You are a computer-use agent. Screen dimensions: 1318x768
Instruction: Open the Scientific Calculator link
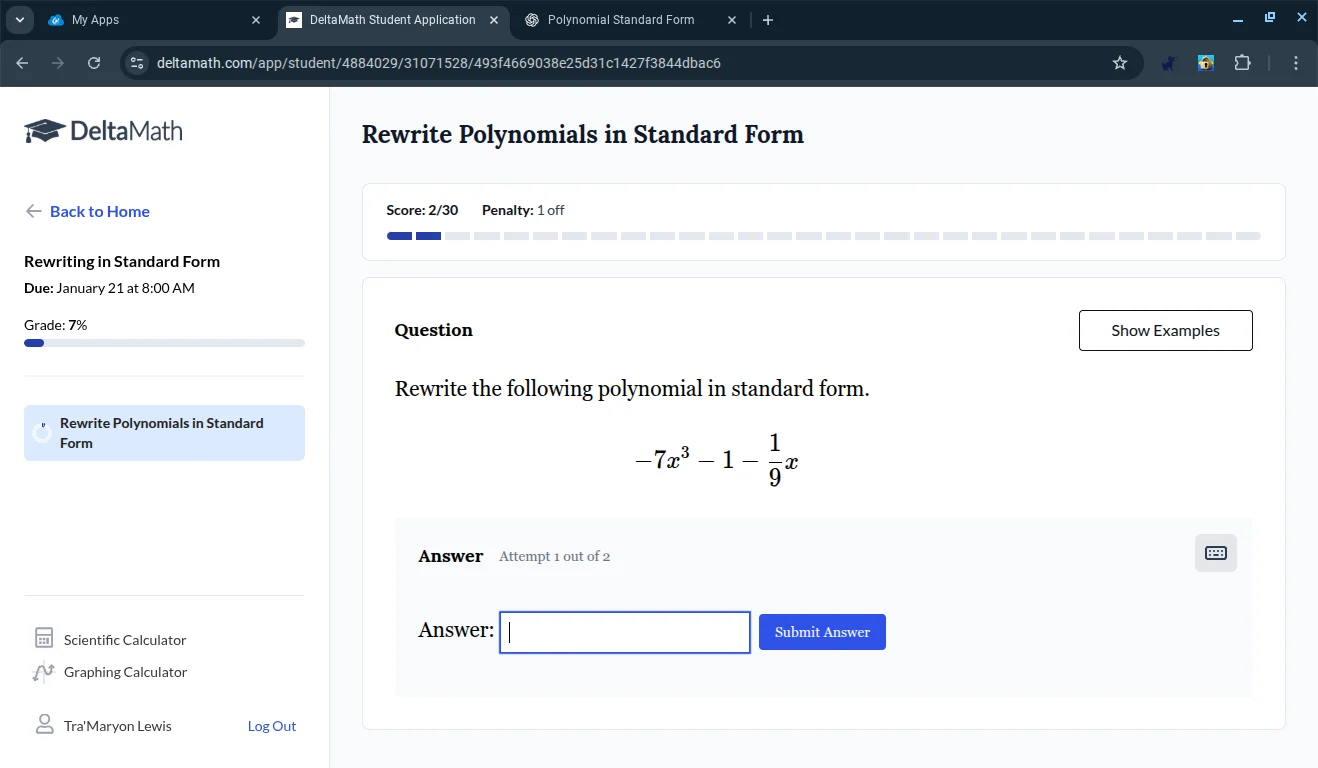[125, 640]
